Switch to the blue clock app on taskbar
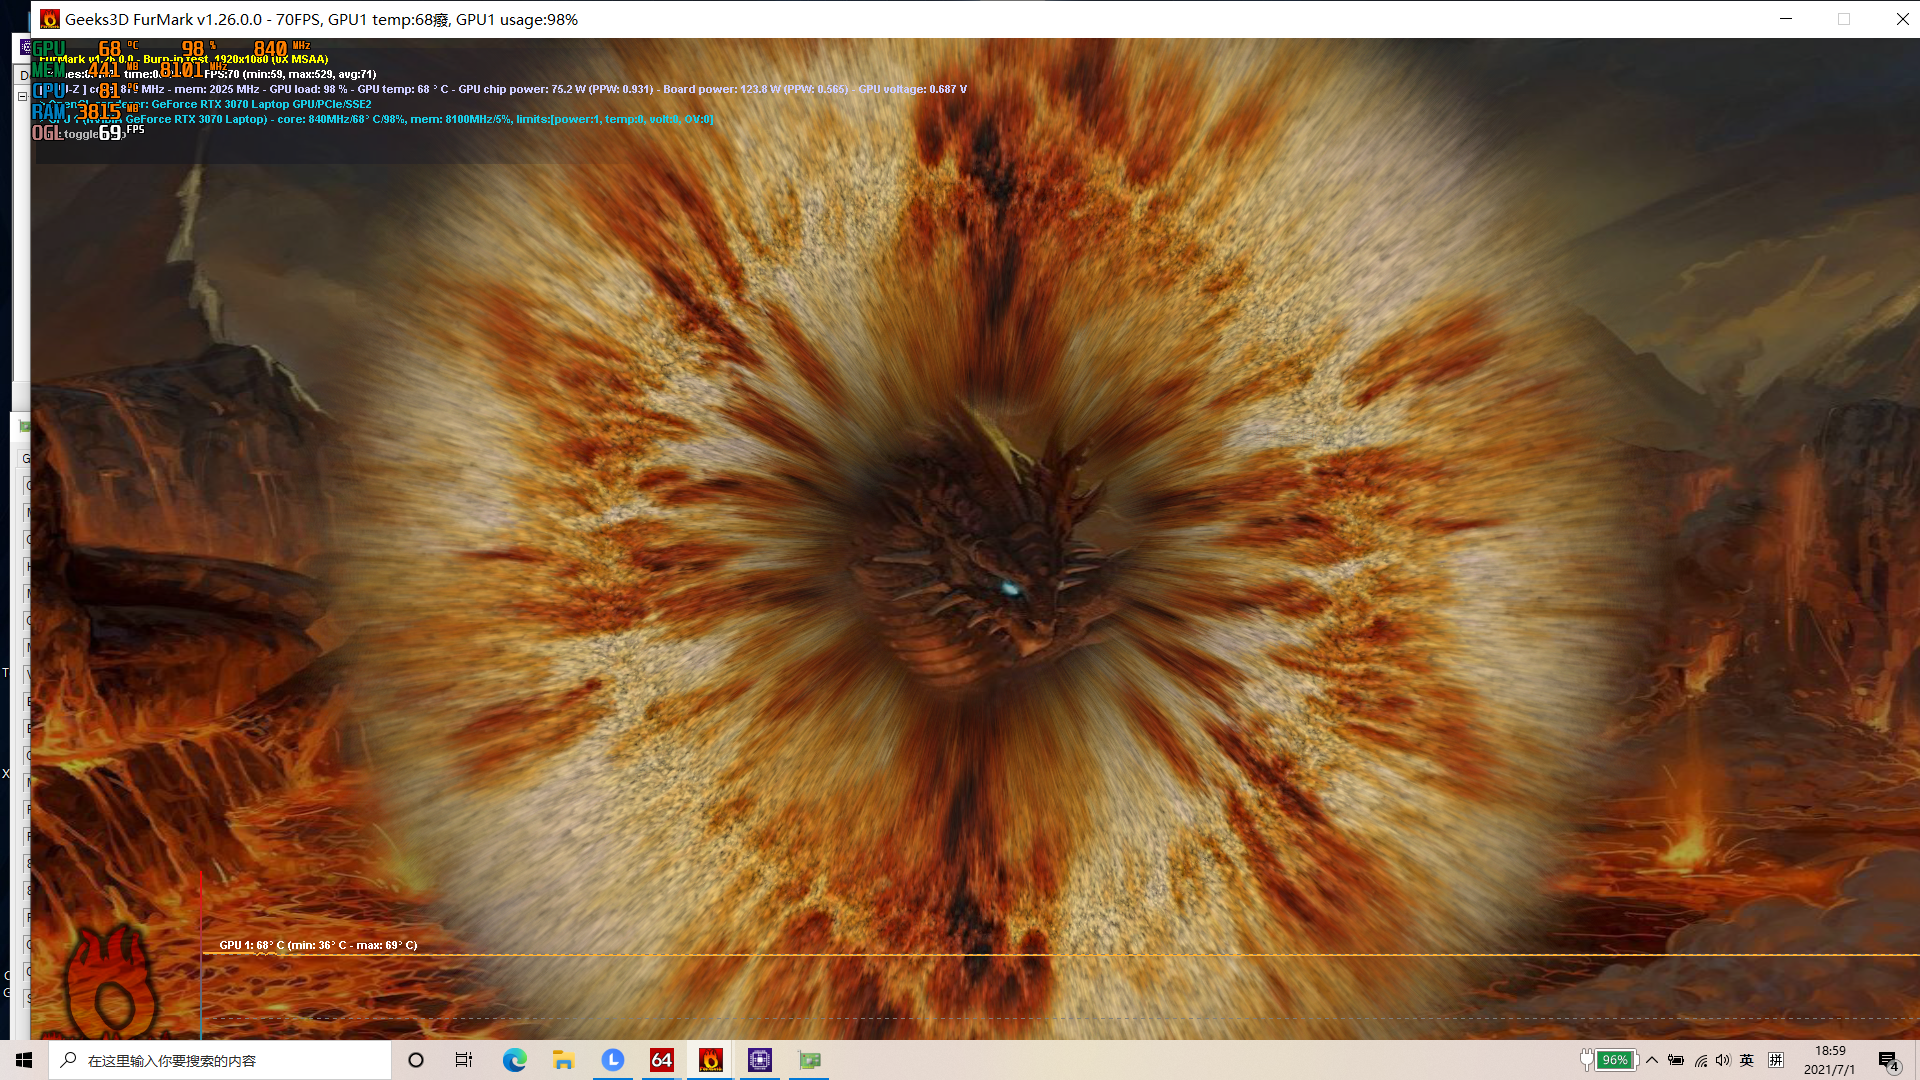Viewport: 1920px width, 1080px height. tap(613, 1060)
